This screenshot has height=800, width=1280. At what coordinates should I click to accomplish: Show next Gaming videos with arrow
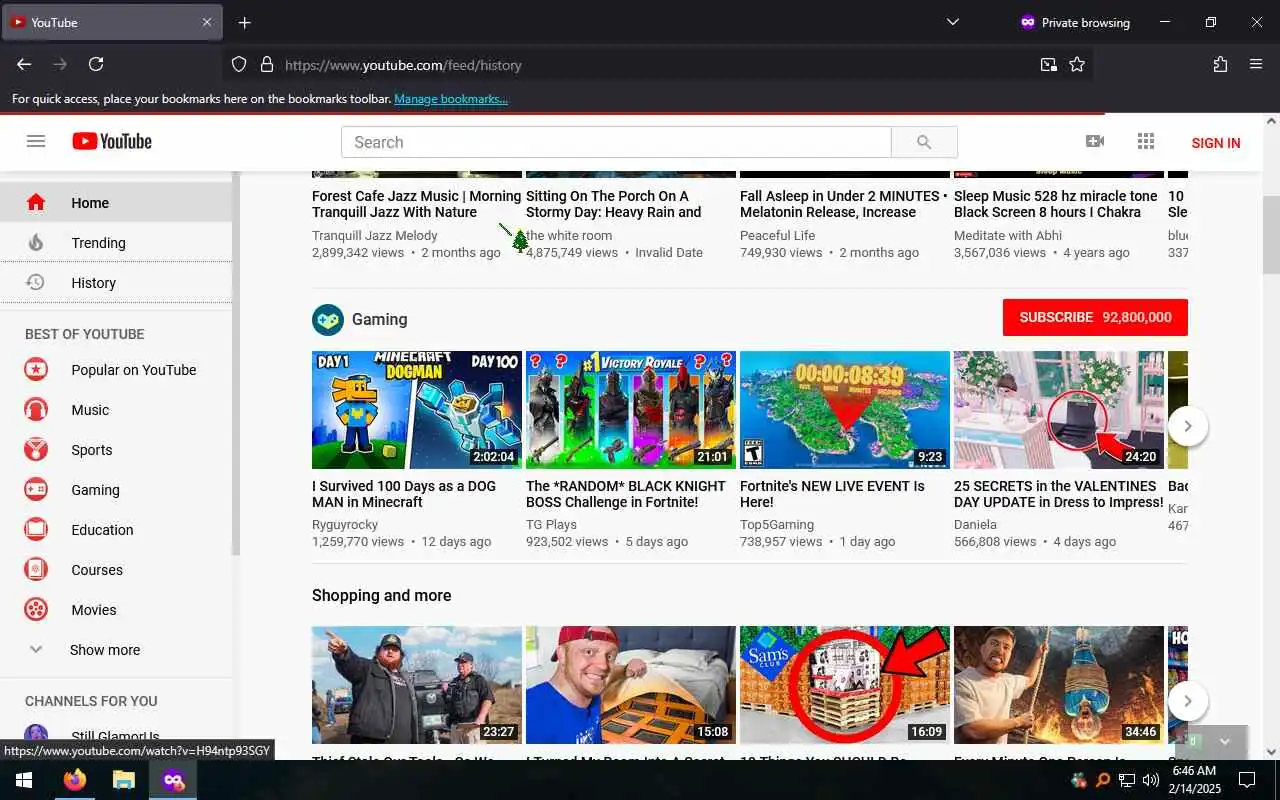click(x=1187, y=426)
